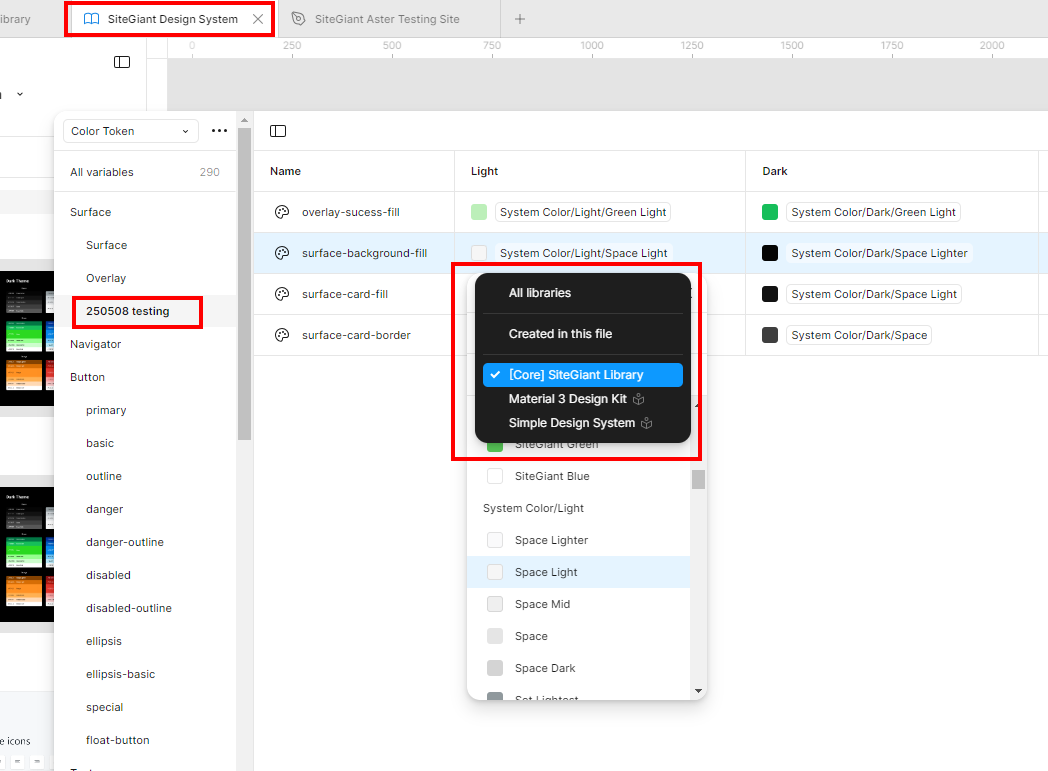This screenshot has height=771, width=1048.
Task: Click the prototype icon on Aster Testing tab
Action: click(299, 19)
